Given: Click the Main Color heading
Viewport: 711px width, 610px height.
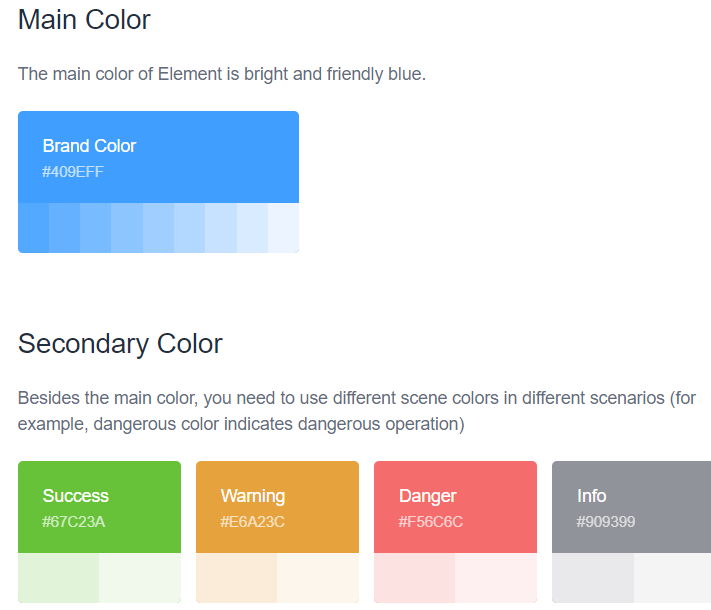Looking at the screenshot, I should pos(84,19).
